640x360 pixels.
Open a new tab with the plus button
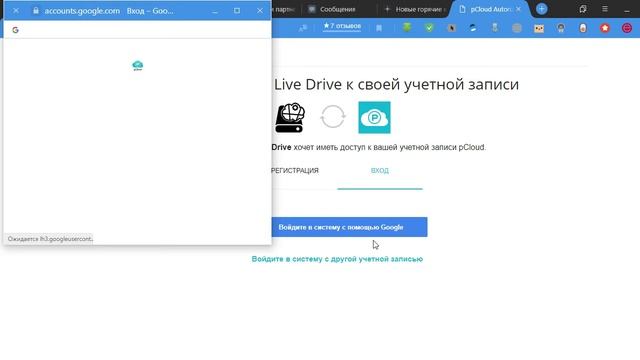coord(542,9)
